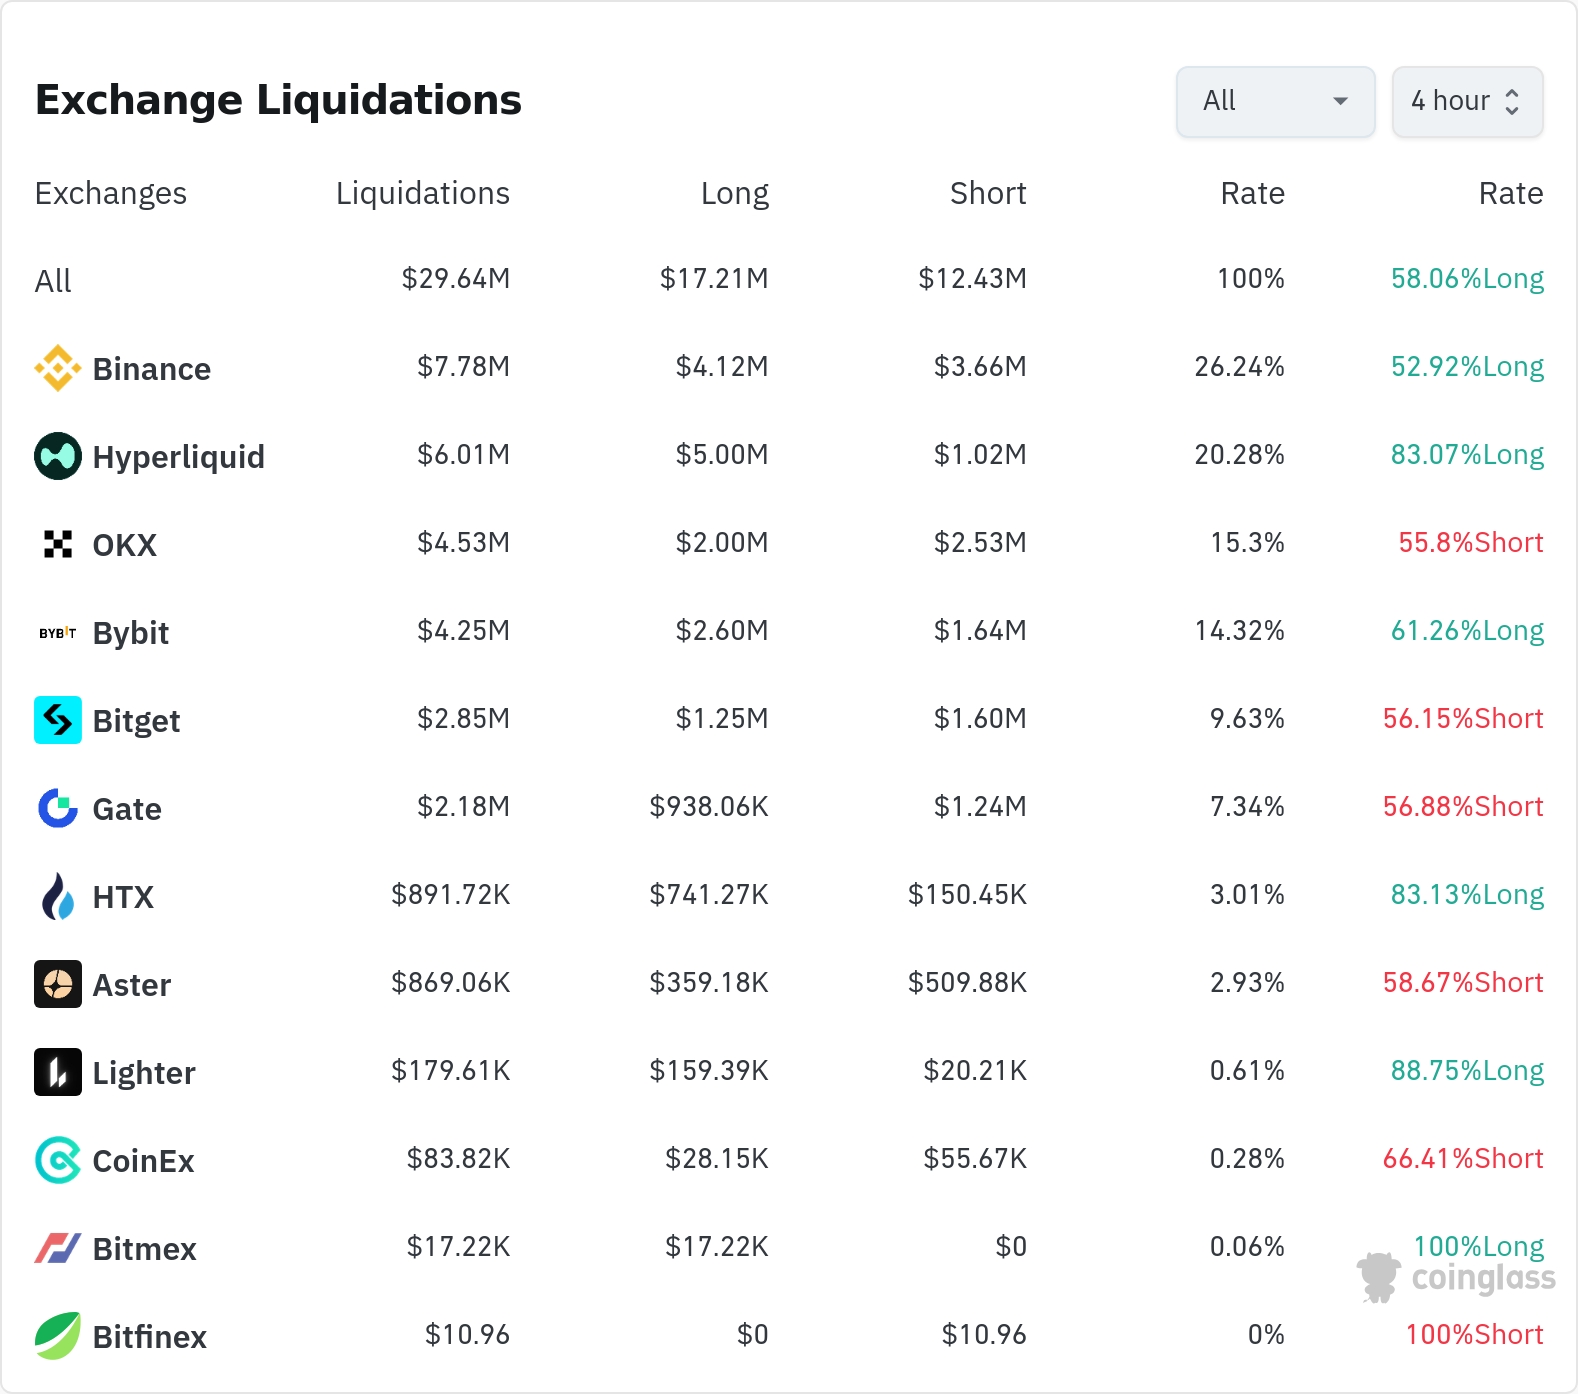Click the Bitfinex leaf logo icon

[58, 1336]
